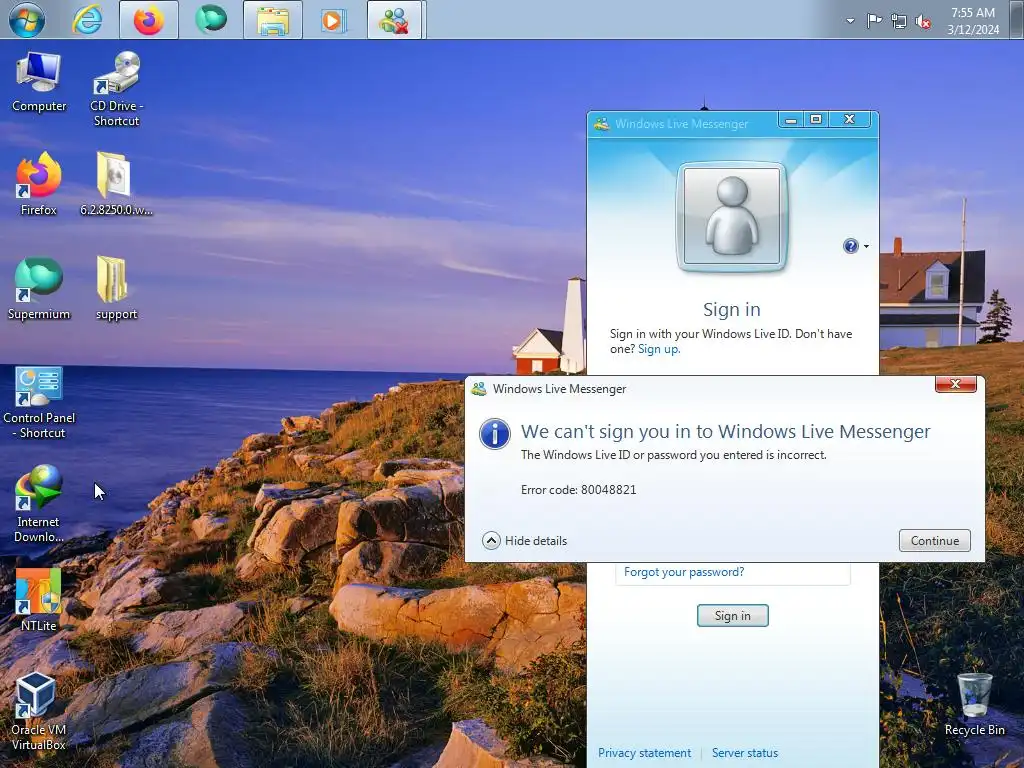Viewport: 1024px width, 768px height.
Task: Open Action Center flag icon
Action: click(874, 21)
